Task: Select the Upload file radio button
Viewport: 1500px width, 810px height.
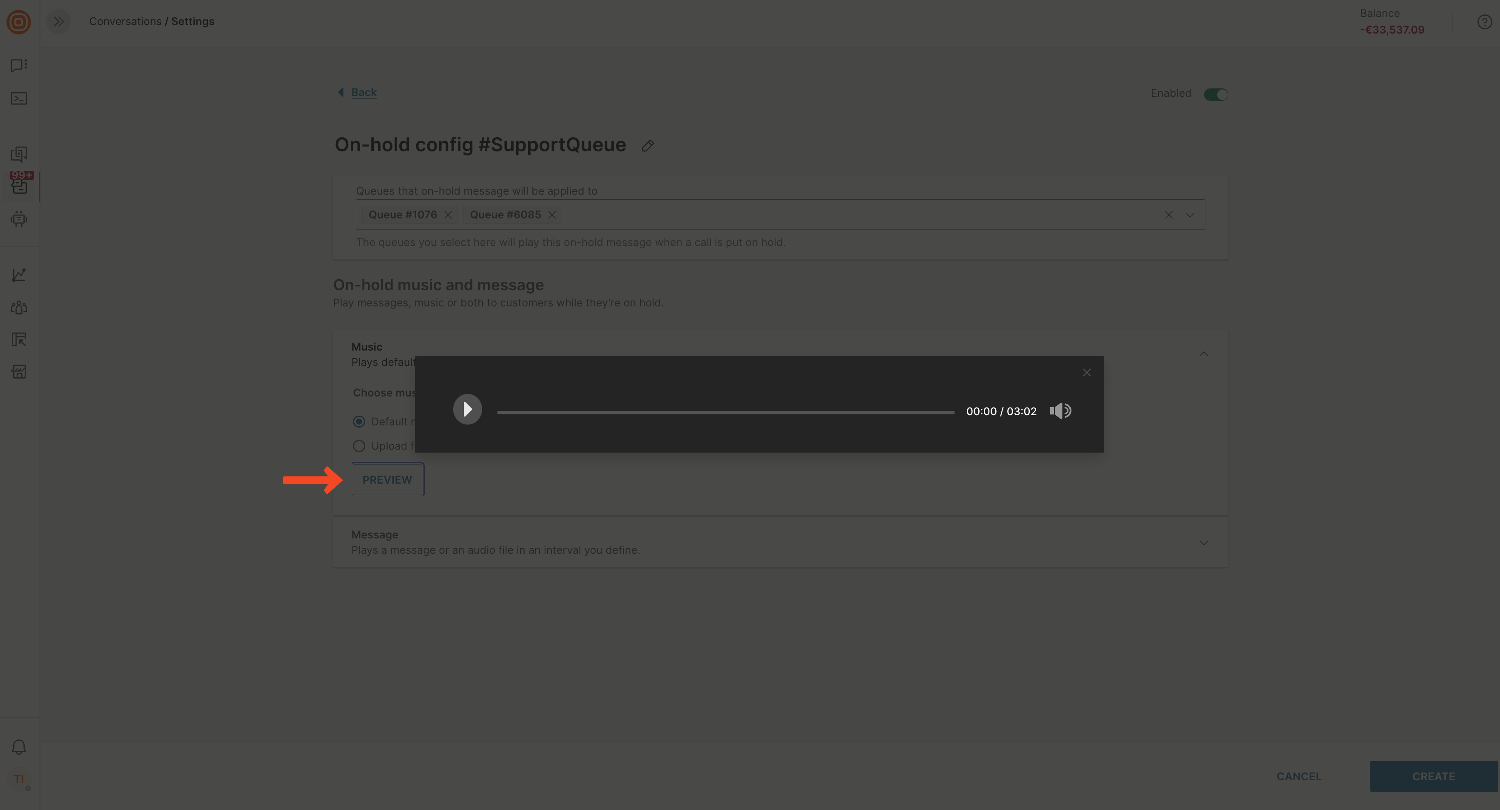Action: pos(359,446)
